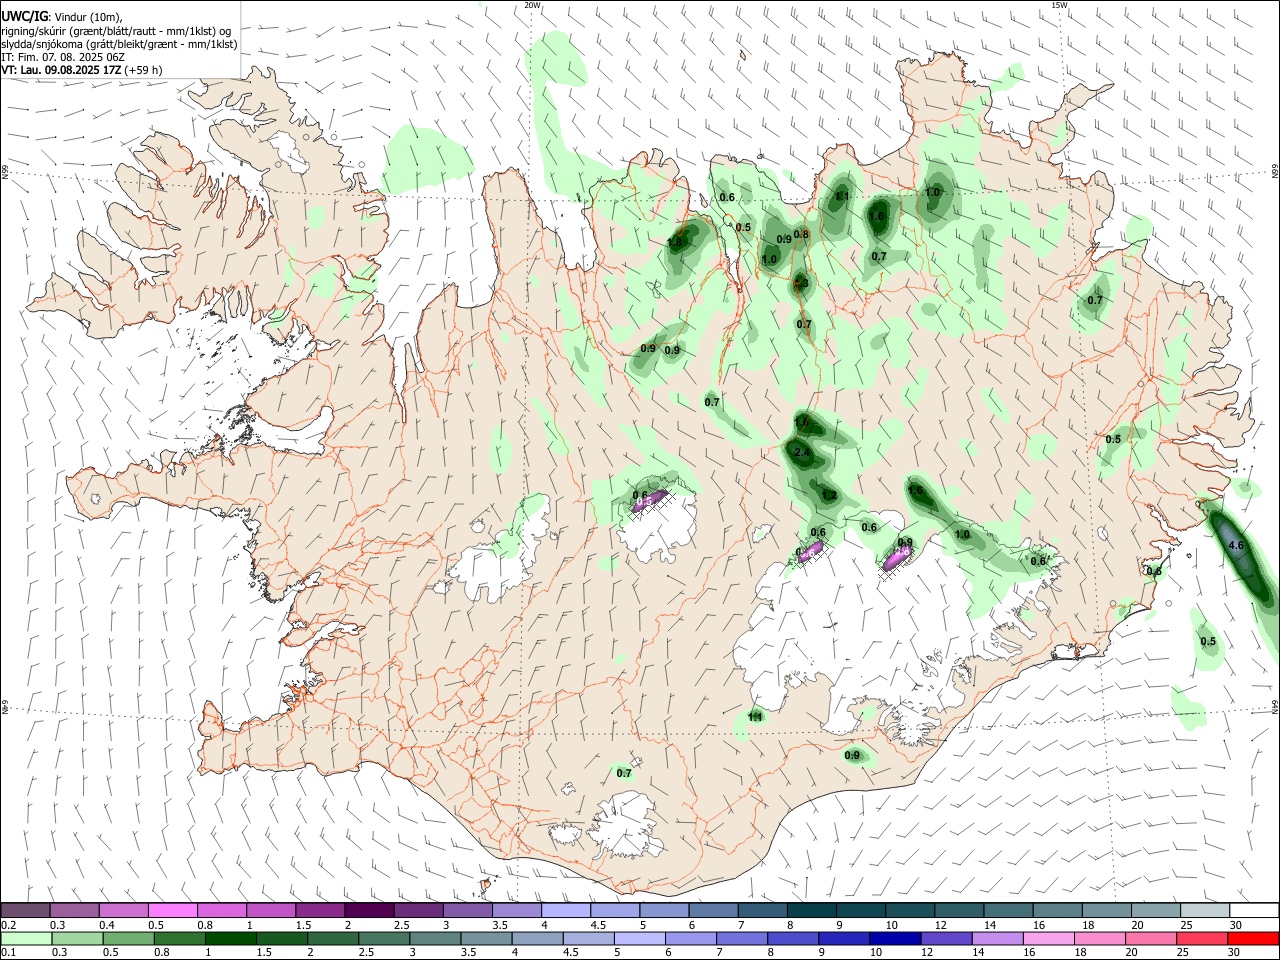Click the 'UWC/IG: Vindur (10m)' title text
Screen dimensions: 1280x960
(61, 17)
